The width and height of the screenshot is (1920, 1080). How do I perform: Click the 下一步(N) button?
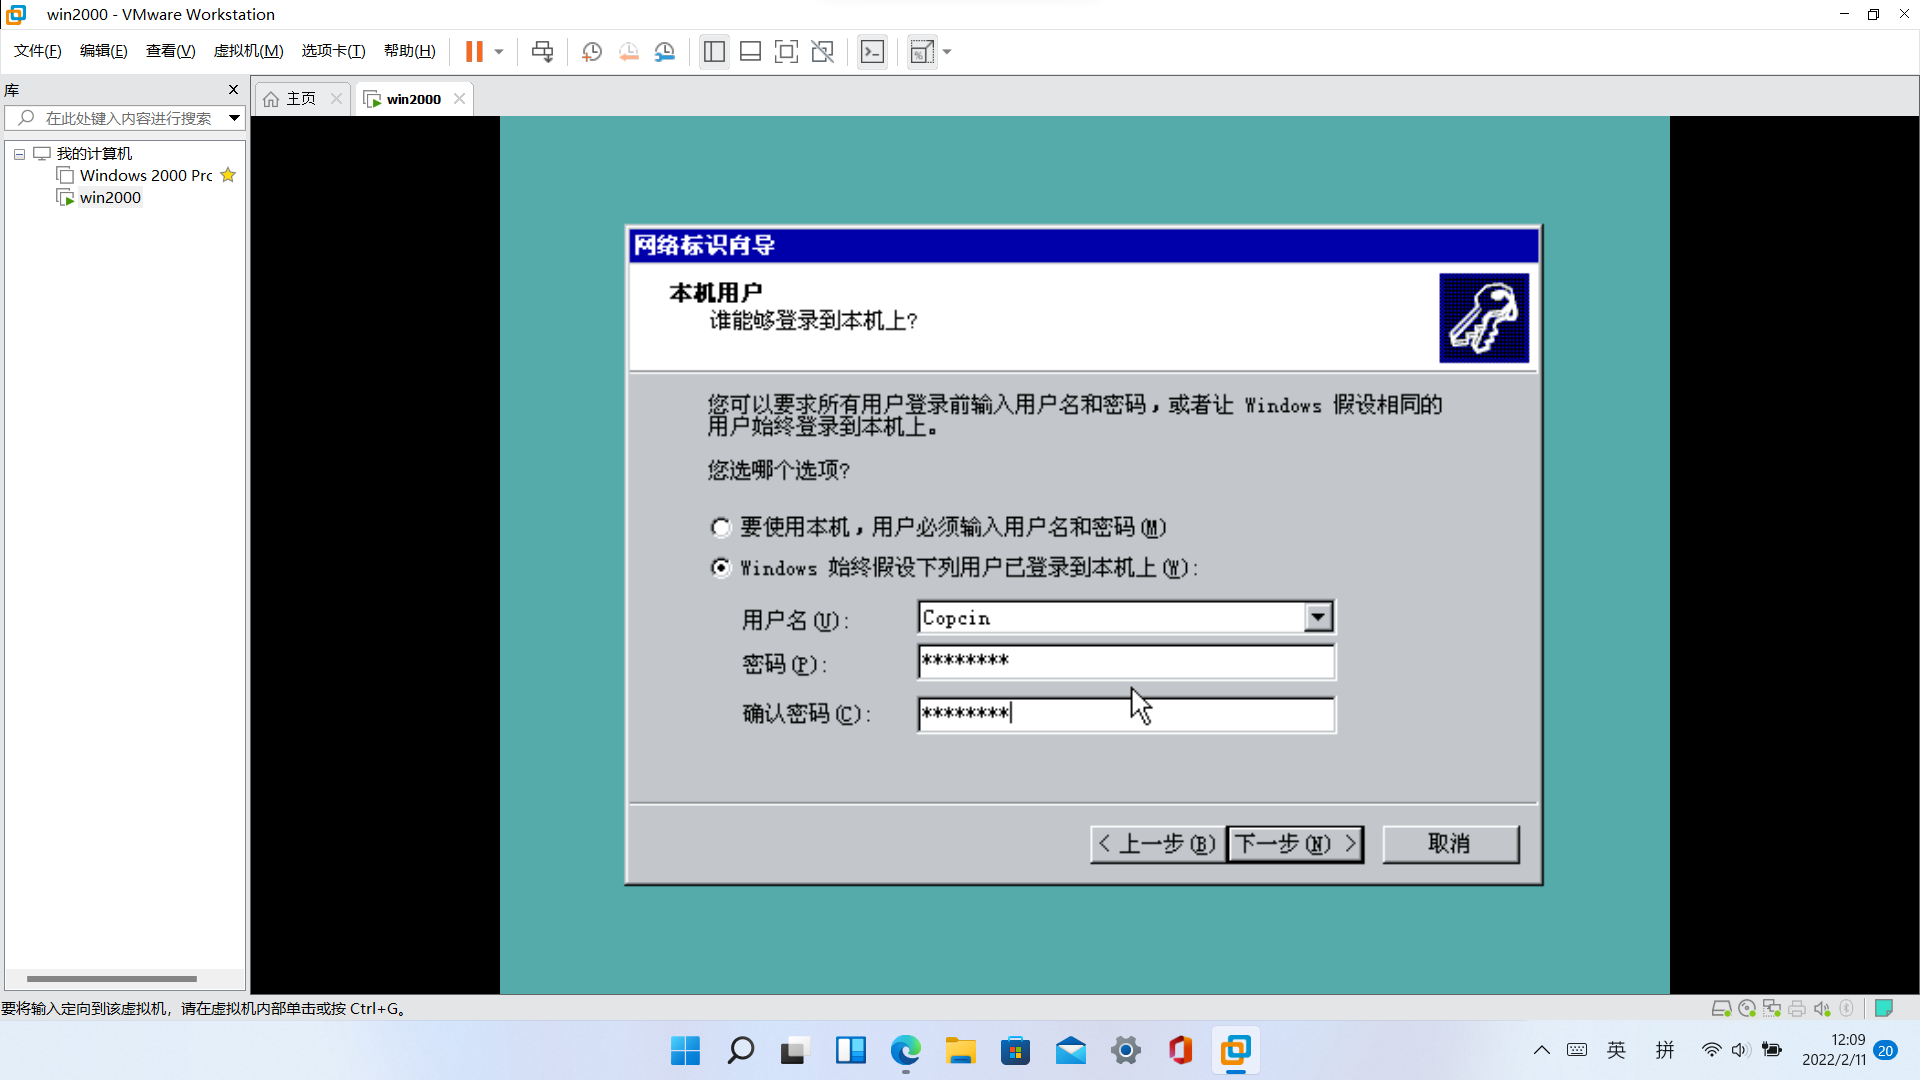pyautogui.click(x=1294, y=844)
